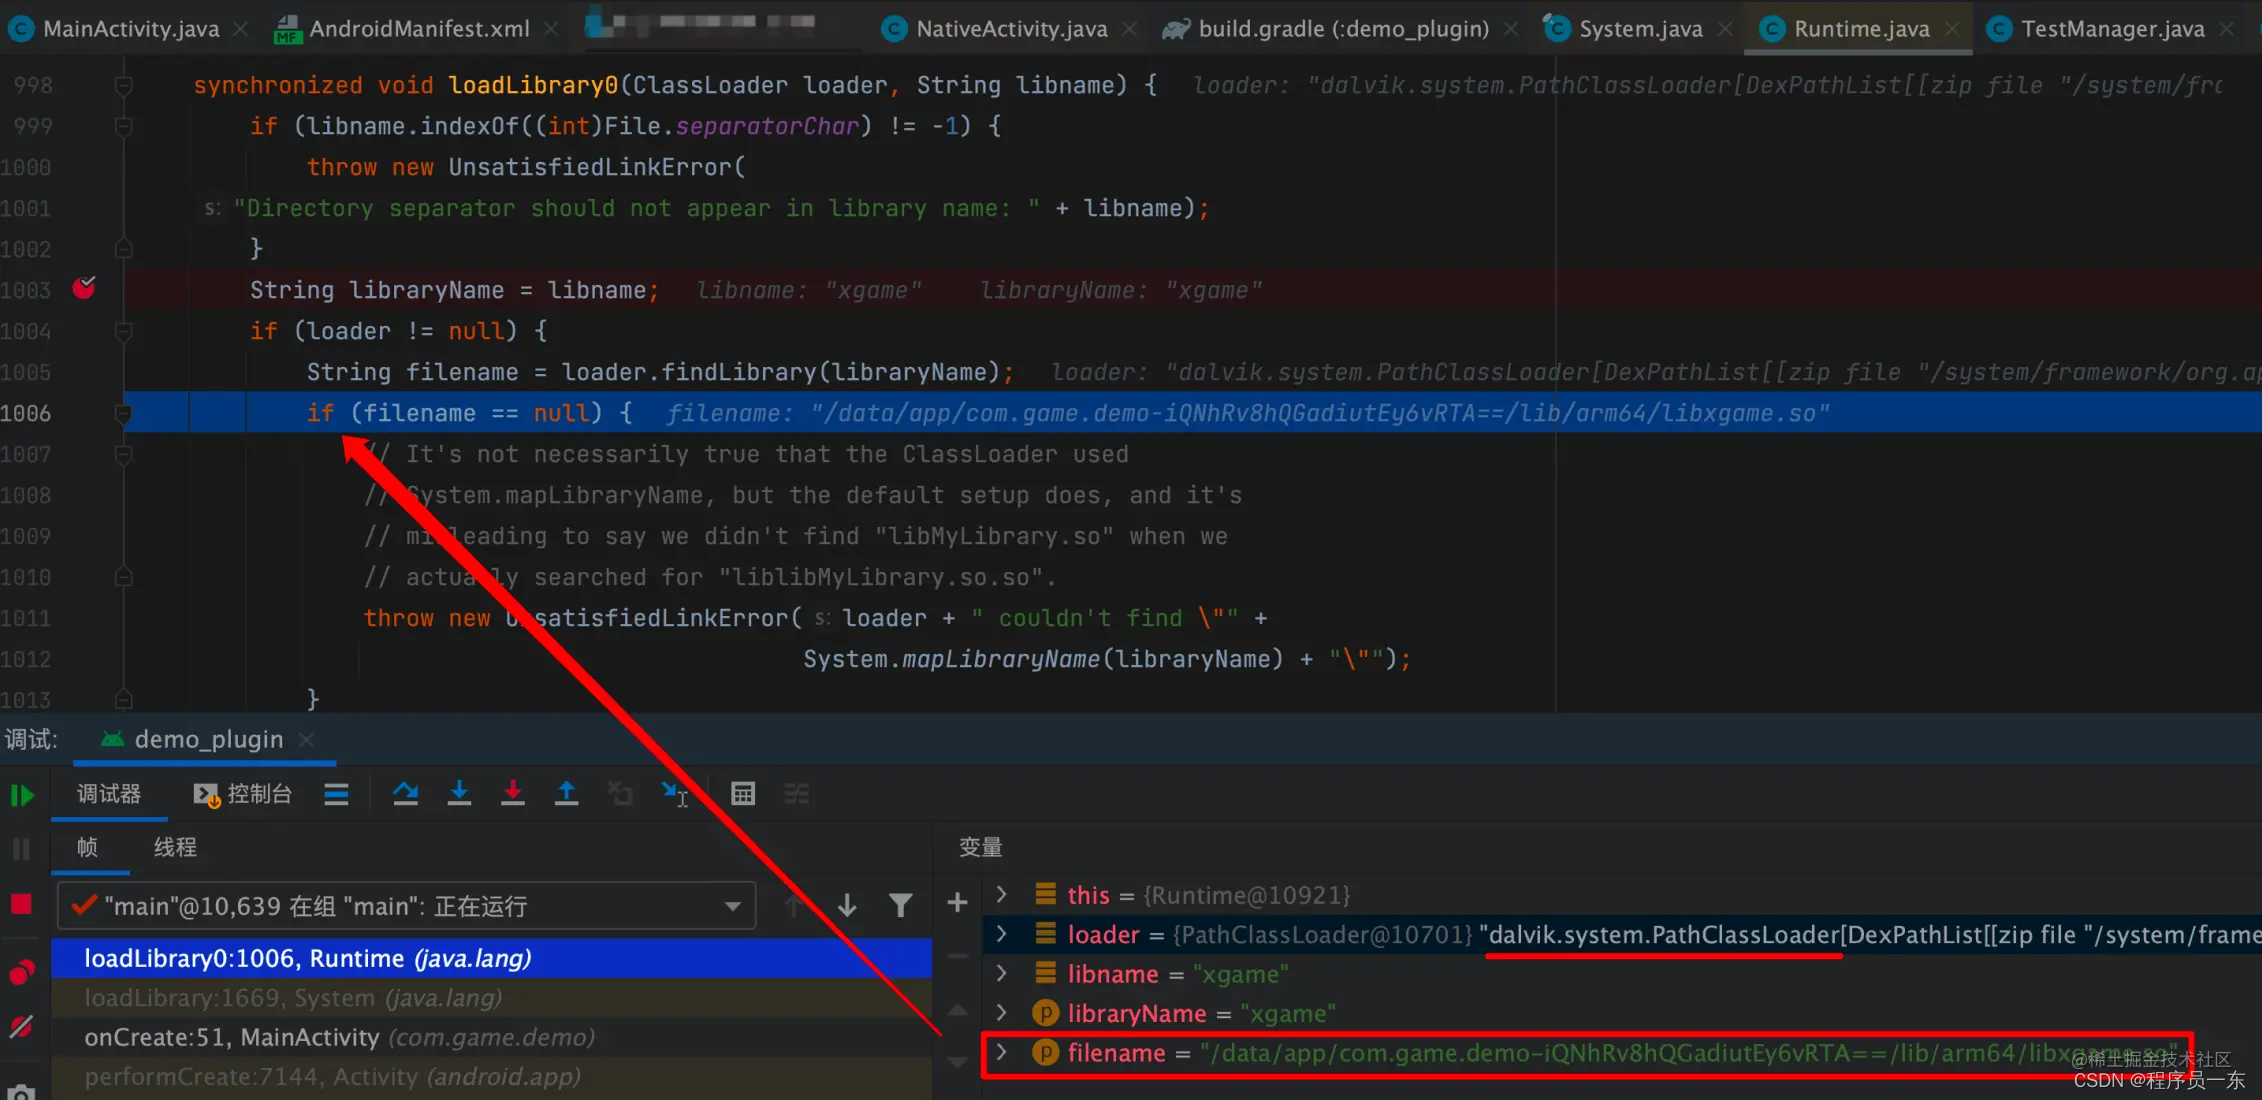Open View Breakpoints double red circle icon

pyautogui.click(x=21, y=971)
